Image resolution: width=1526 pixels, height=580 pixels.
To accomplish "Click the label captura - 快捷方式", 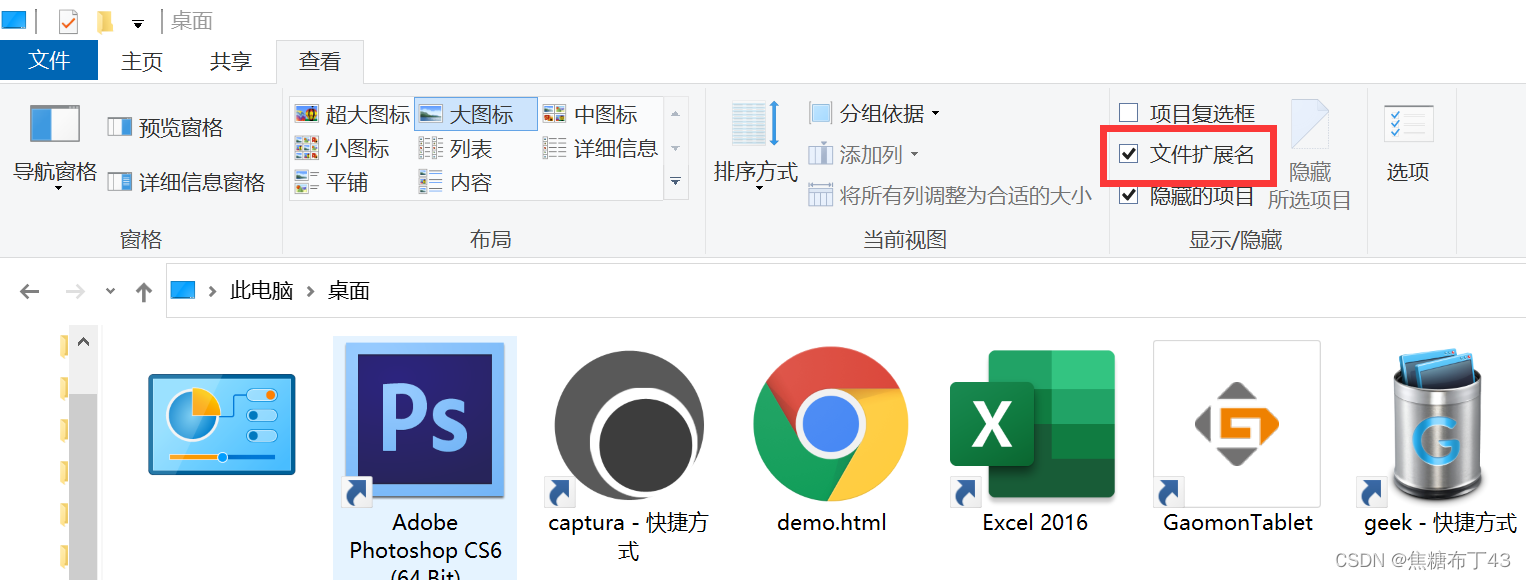I will point(628,537).
